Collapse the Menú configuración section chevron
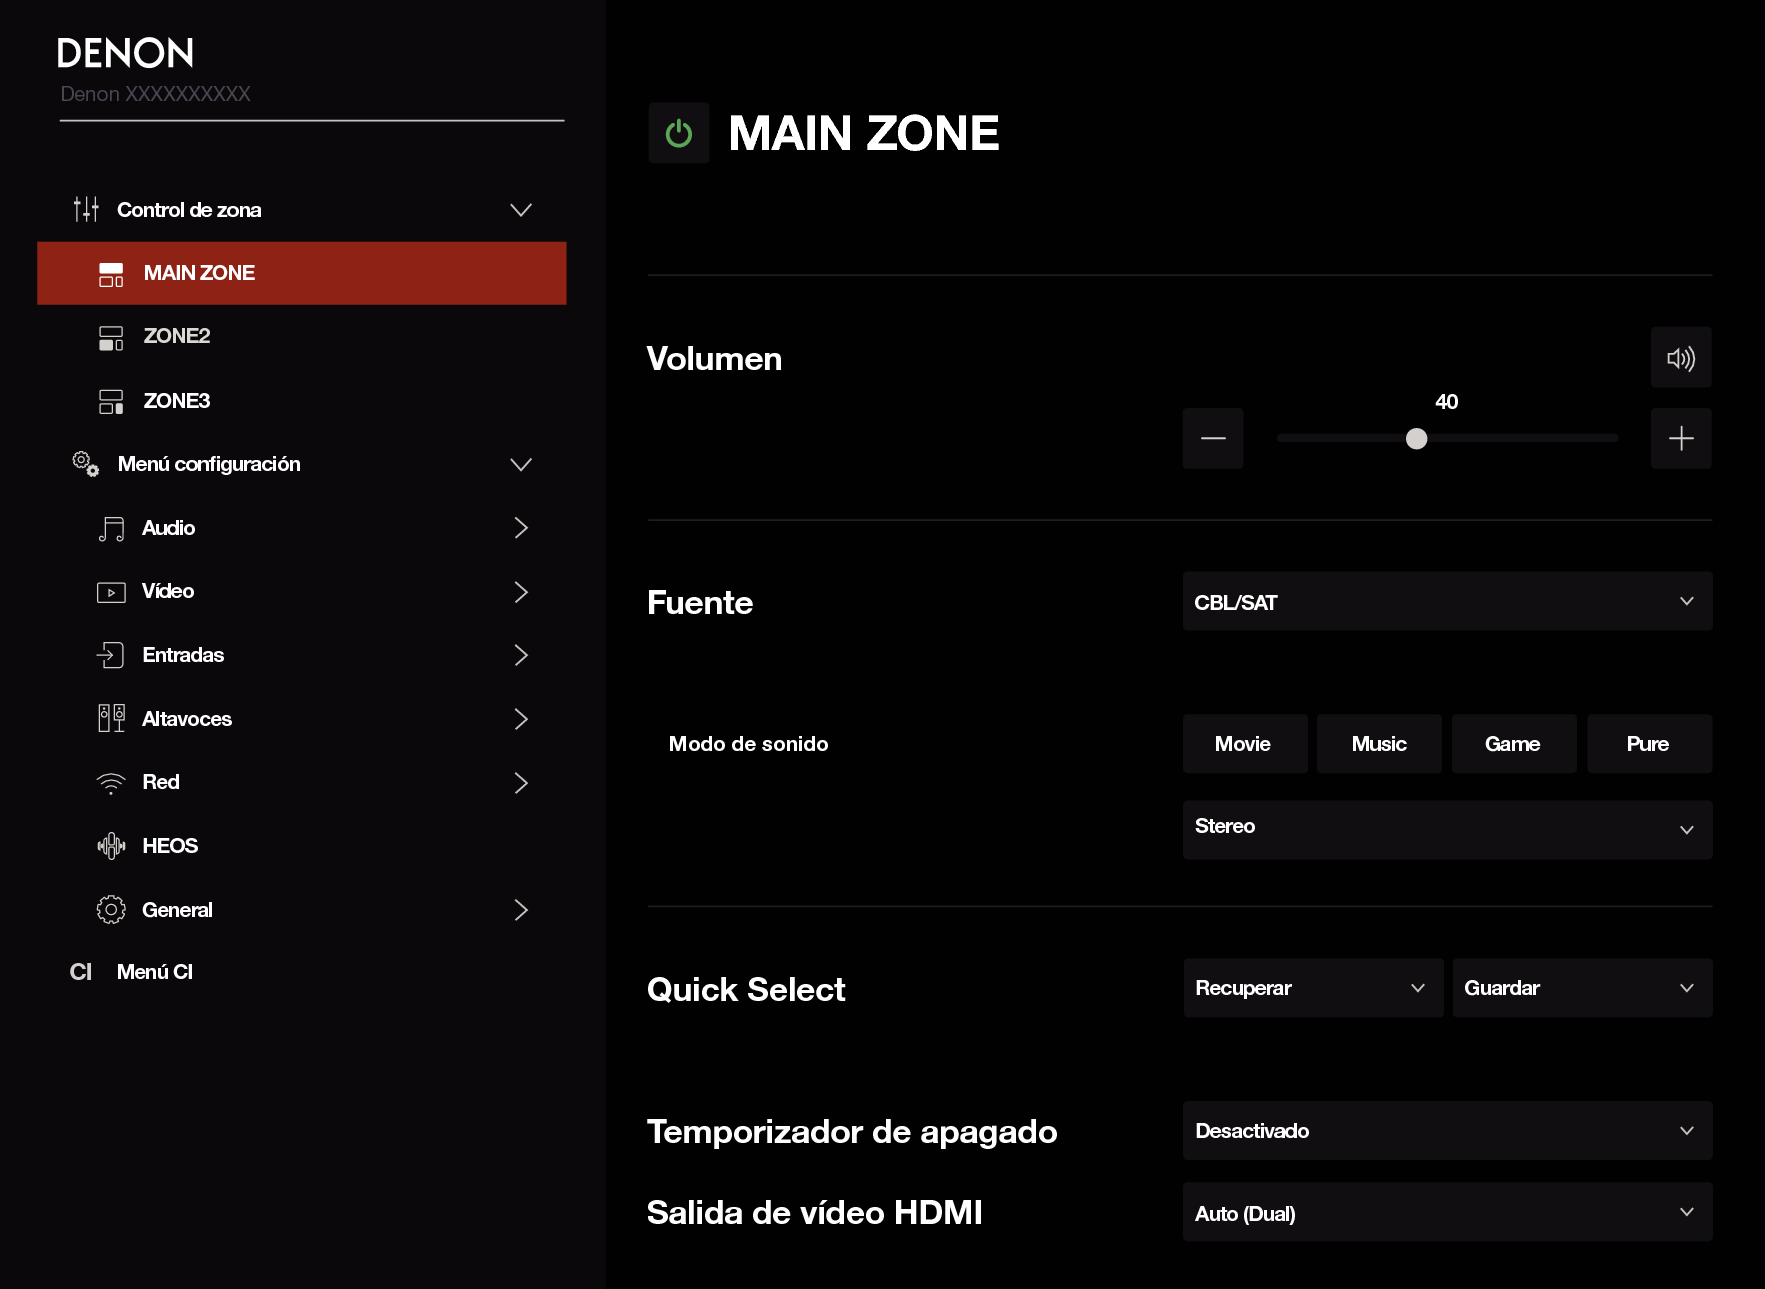This screenshot has height=1289, width=1765. (x=521, y=464)
